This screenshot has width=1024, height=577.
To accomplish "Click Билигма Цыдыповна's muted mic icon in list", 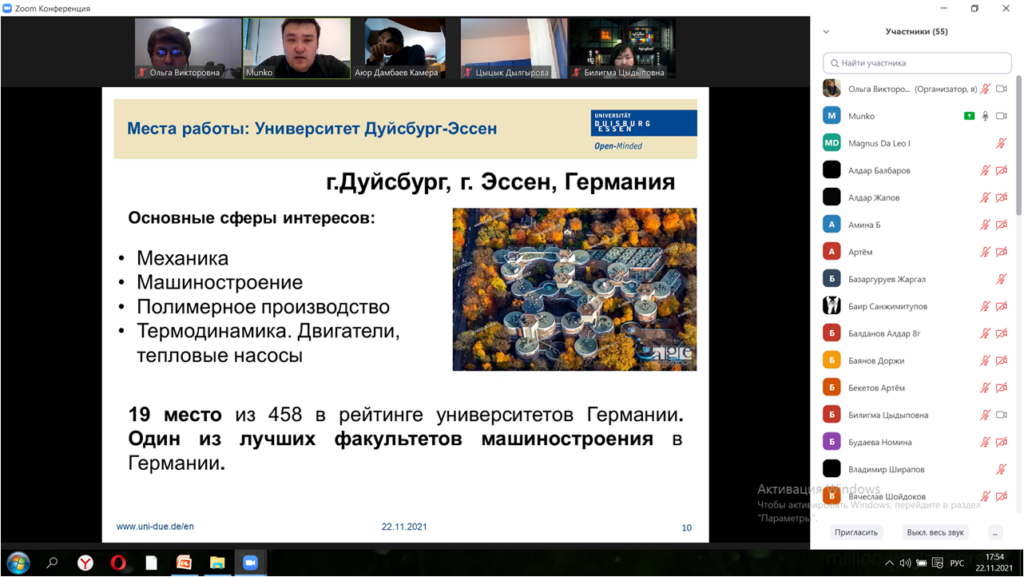I will tap(985, 414).
